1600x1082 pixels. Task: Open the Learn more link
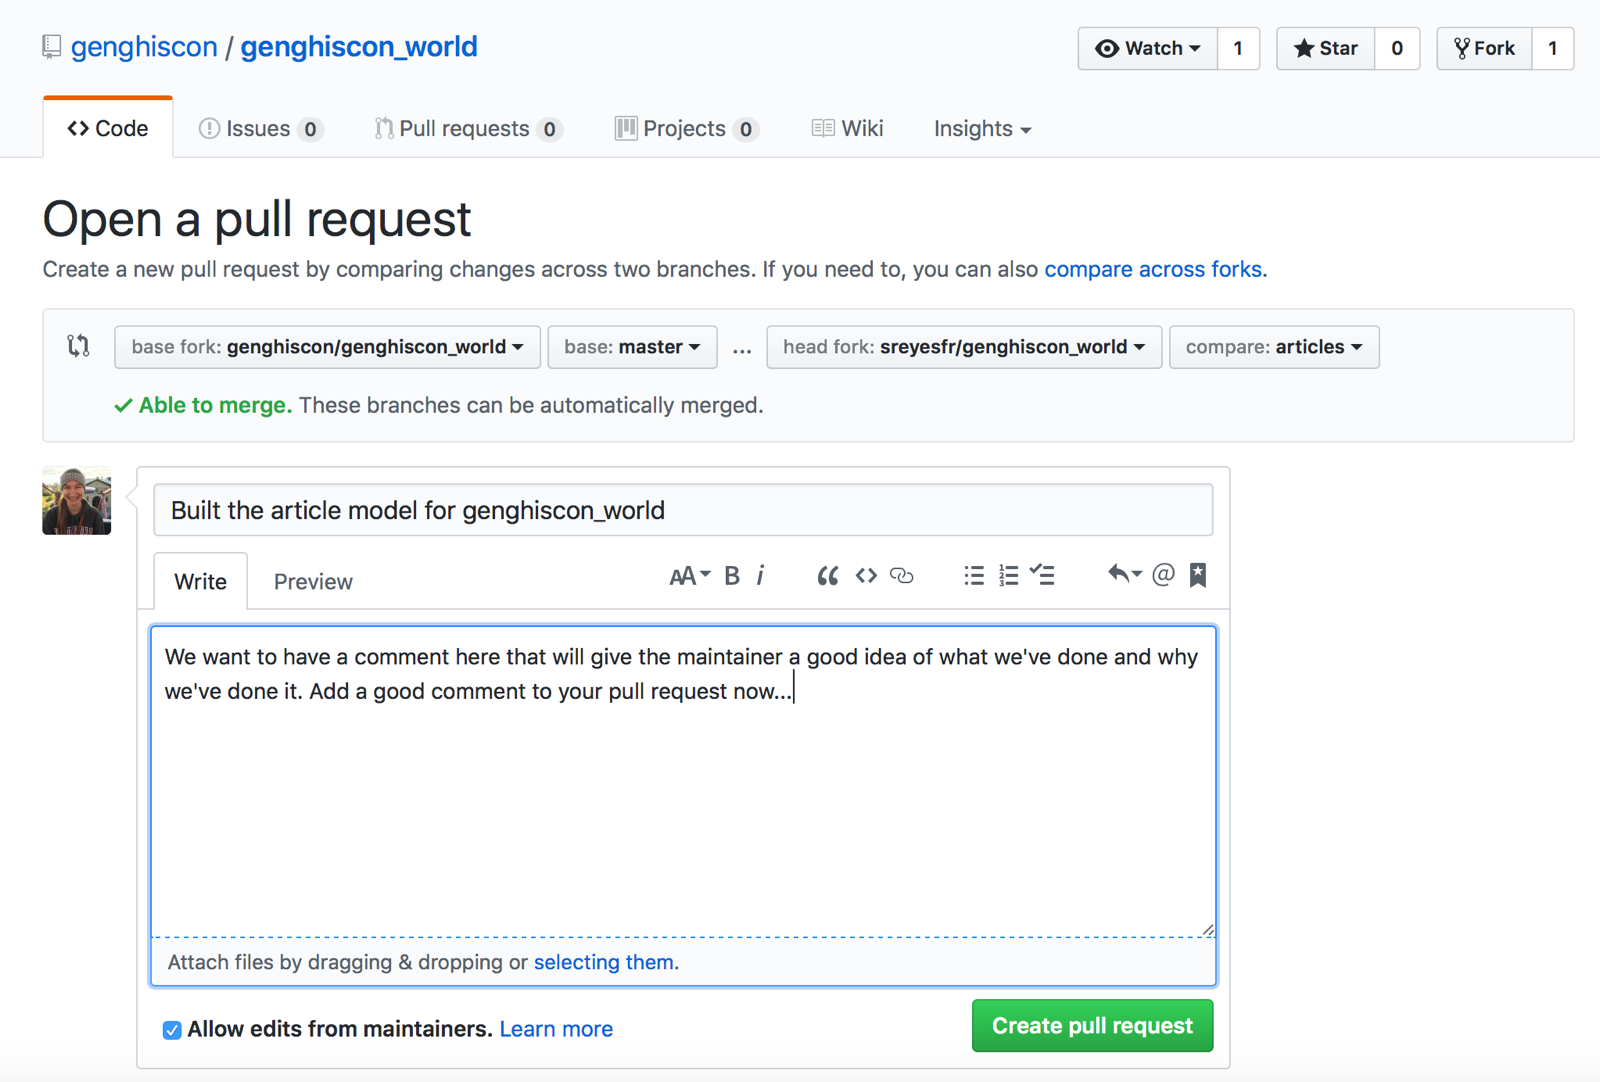(x=556, y=1029)
